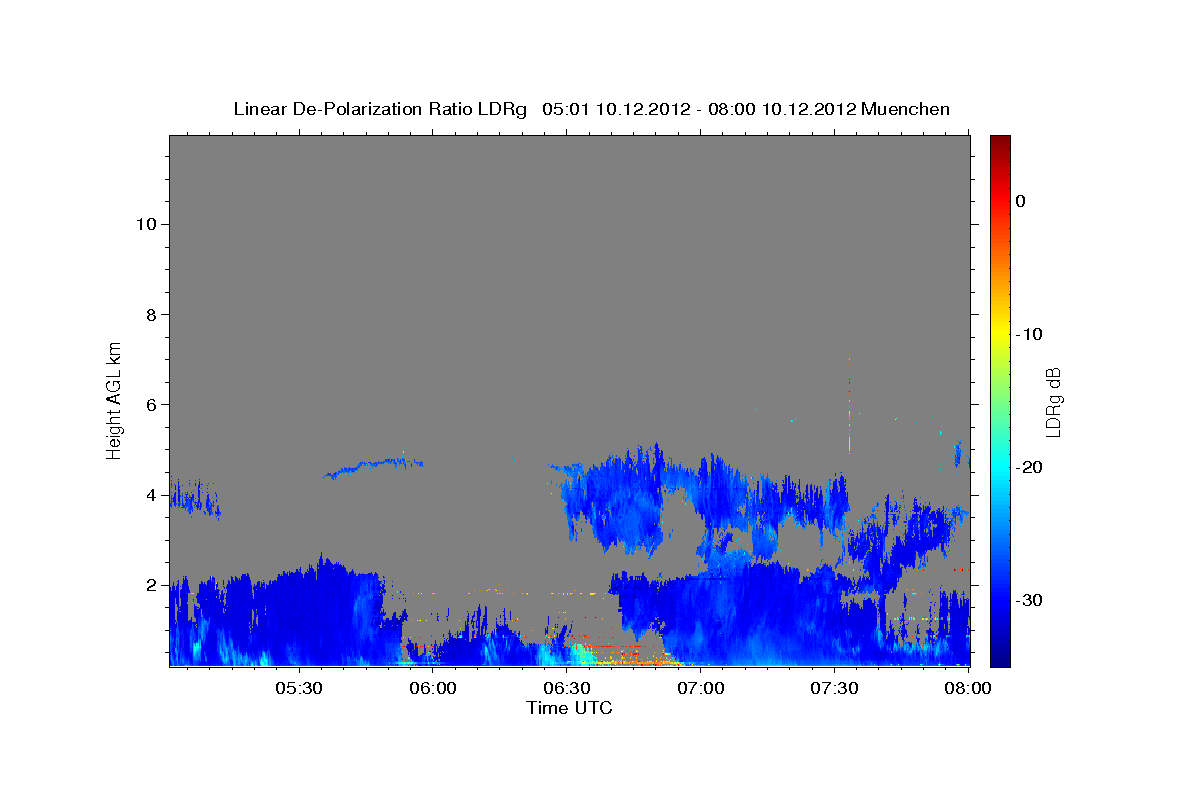Click the dark red top of the colorbar
Image resolution: width=1200 pixels, height=800 pixels.
pos(1000,142)
